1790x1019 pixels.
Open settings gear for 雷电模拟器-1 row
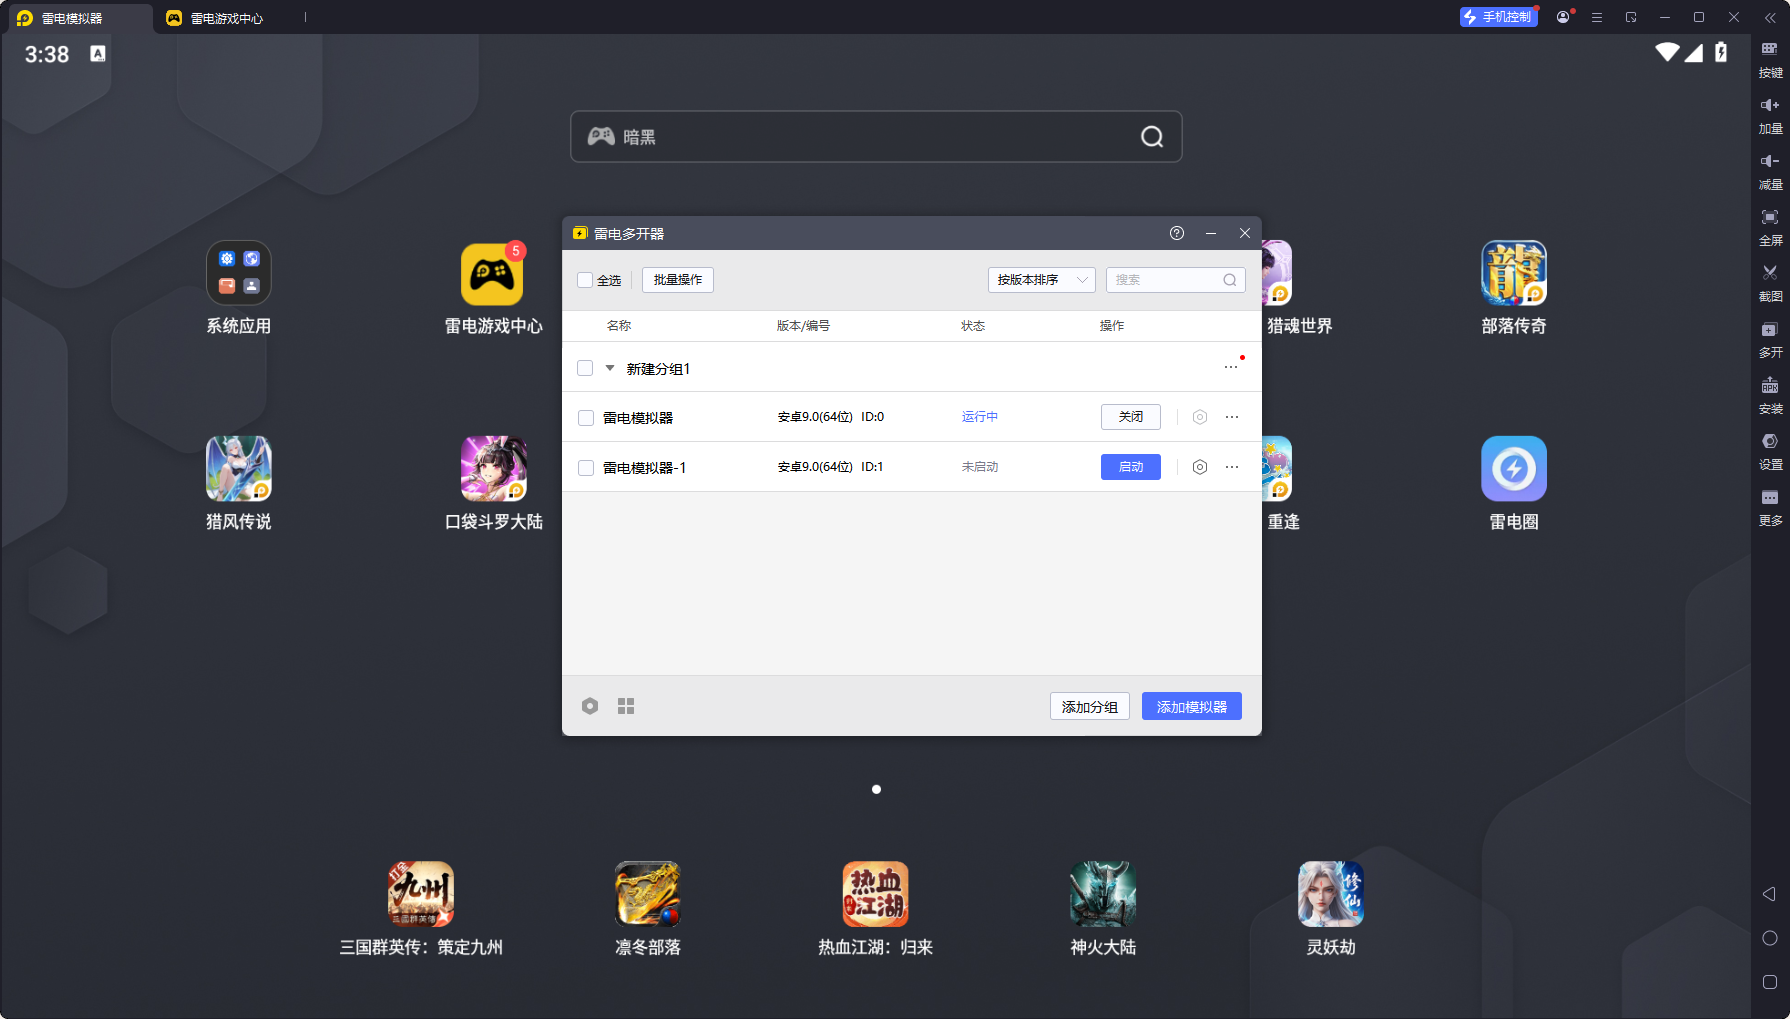pyautogui.click(x=1200, y=467)
